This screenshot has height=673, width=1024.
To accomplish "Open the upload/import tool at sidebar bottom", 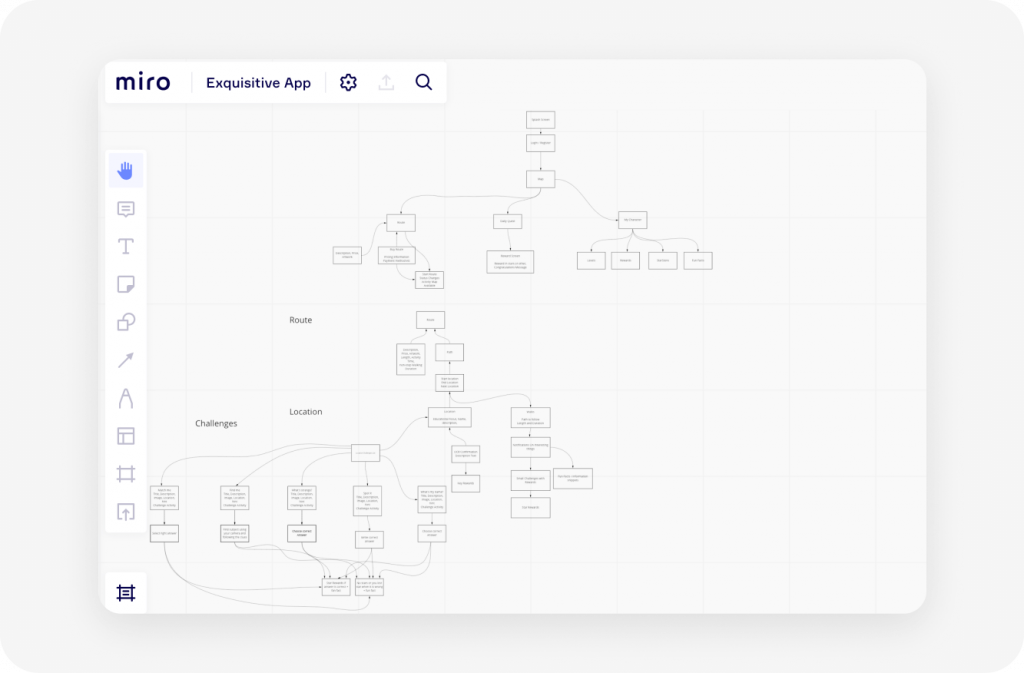I will pos(126,513).
